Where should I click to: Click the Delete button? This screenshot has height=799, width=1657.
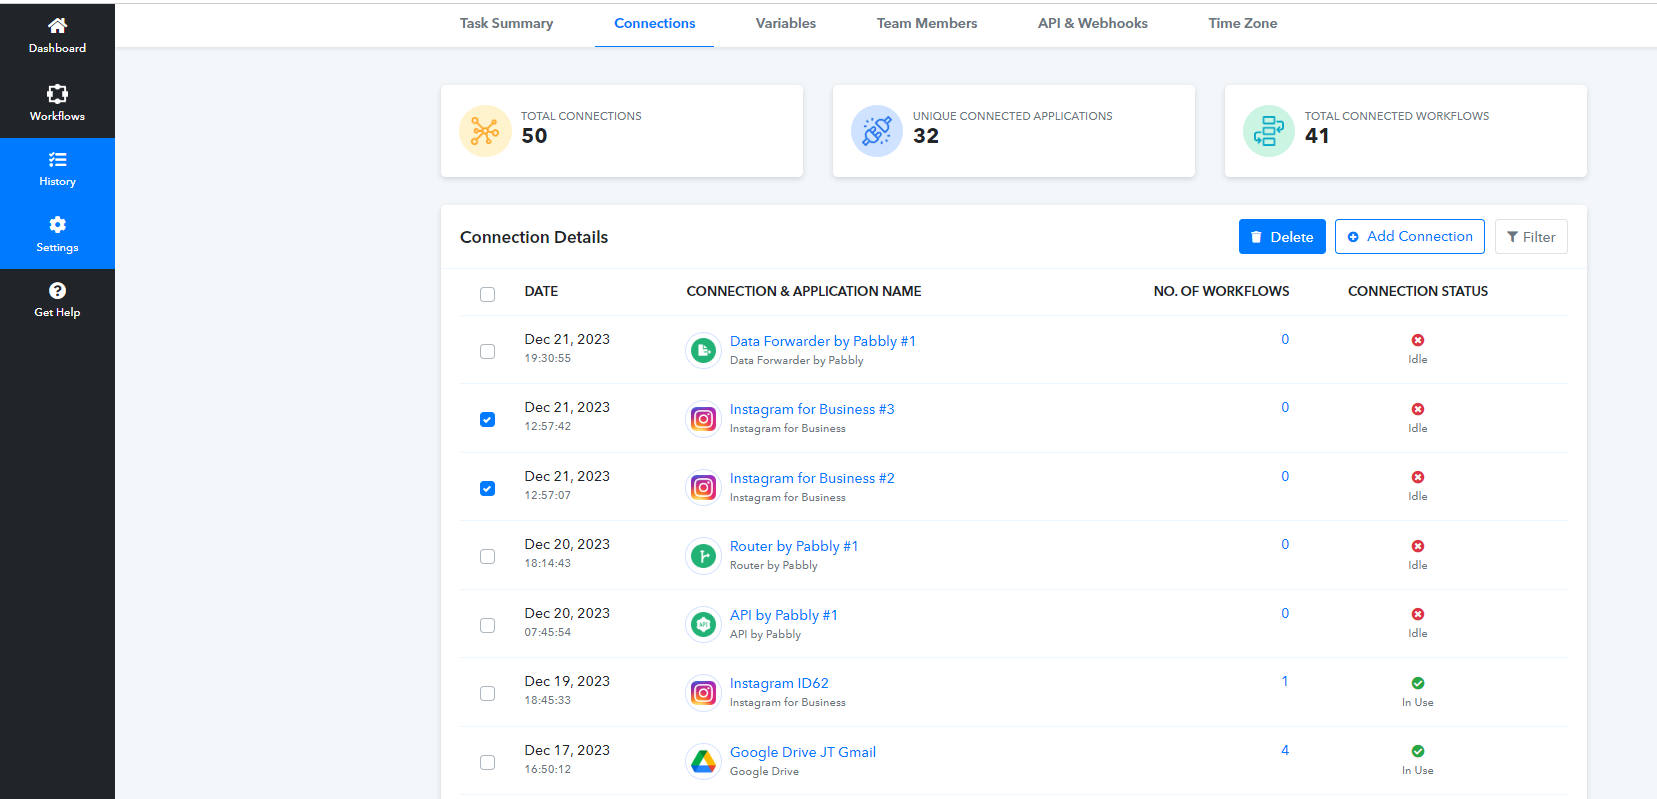(1282, 237)
